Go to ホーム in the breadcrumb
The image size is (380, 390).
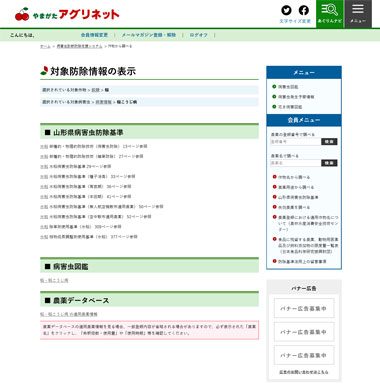point(45,46)
